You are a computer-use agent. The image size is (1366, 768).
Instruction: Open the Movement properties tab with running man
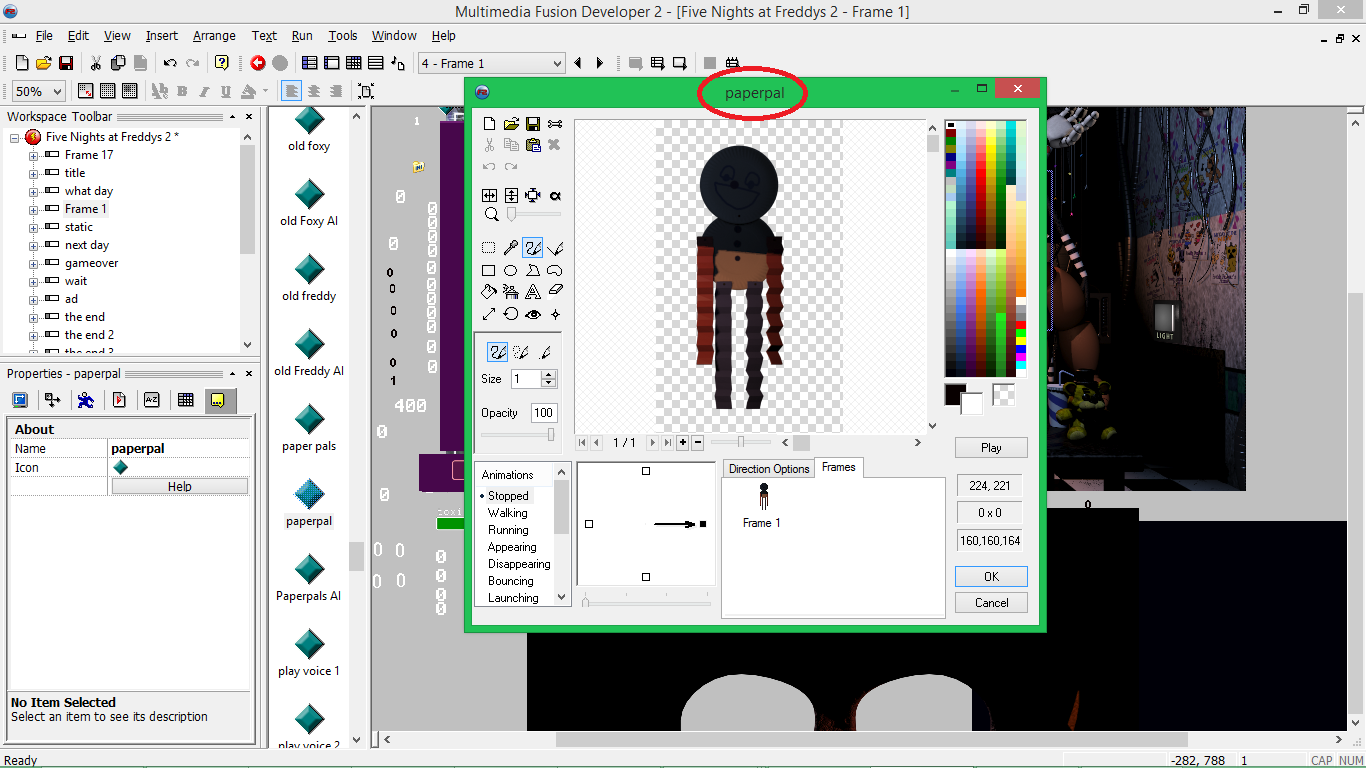point(86,400)
